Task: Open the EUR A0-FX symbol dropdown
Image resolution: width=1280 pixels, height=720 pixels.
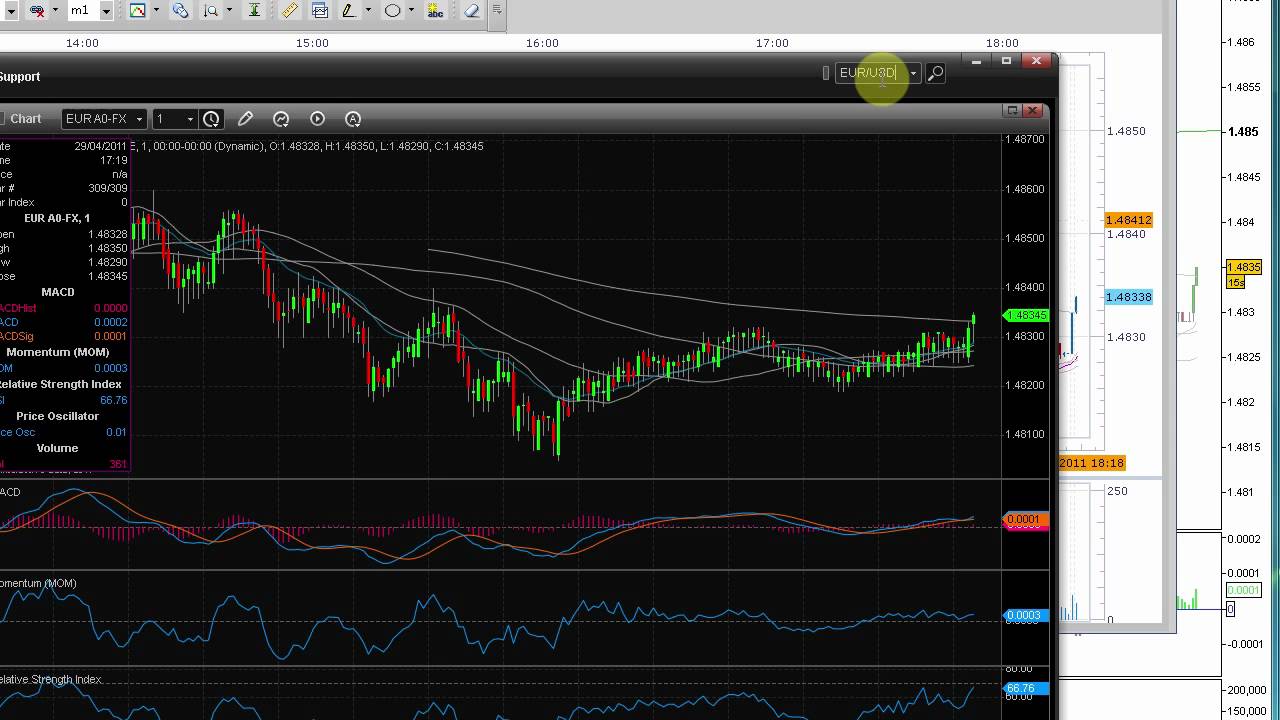Action: [139, 119]
